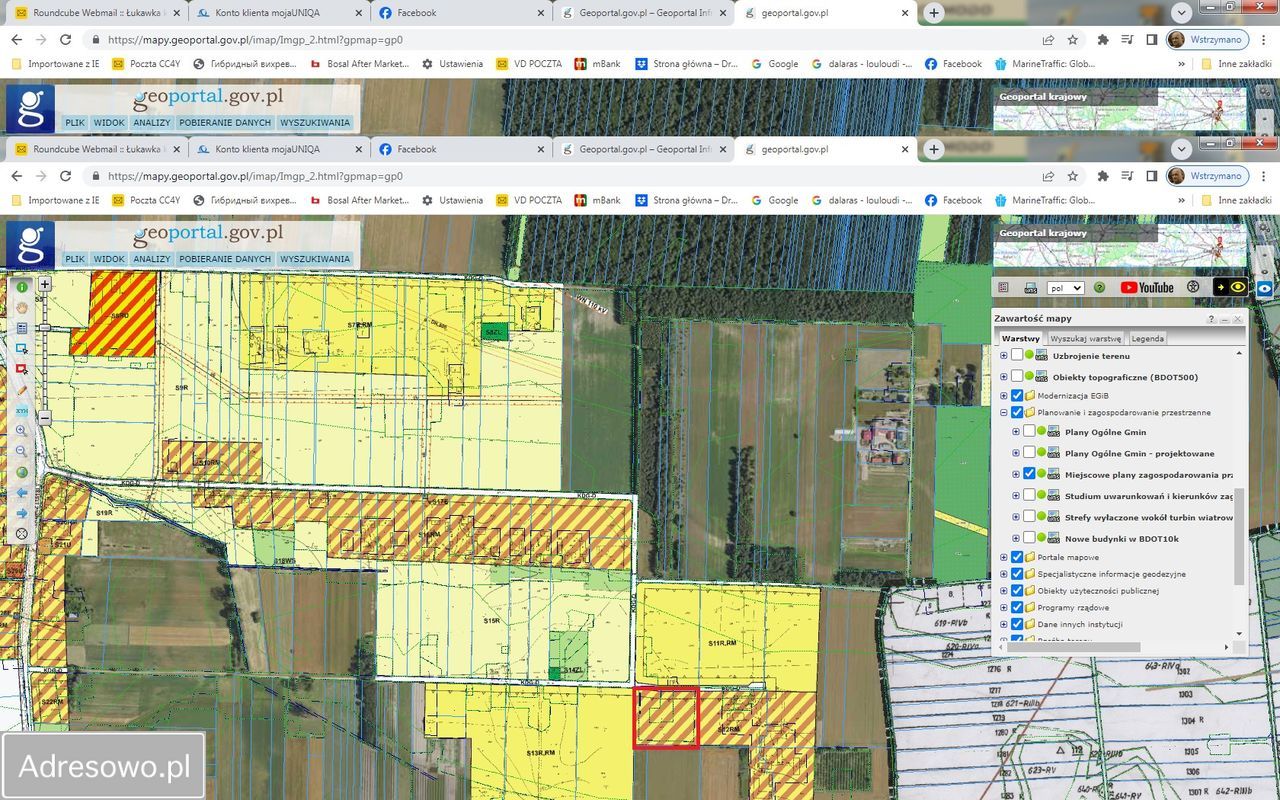Screen dimensions: 1280x800
Task: Switch to the Legenda tab
Action: 1147,338
